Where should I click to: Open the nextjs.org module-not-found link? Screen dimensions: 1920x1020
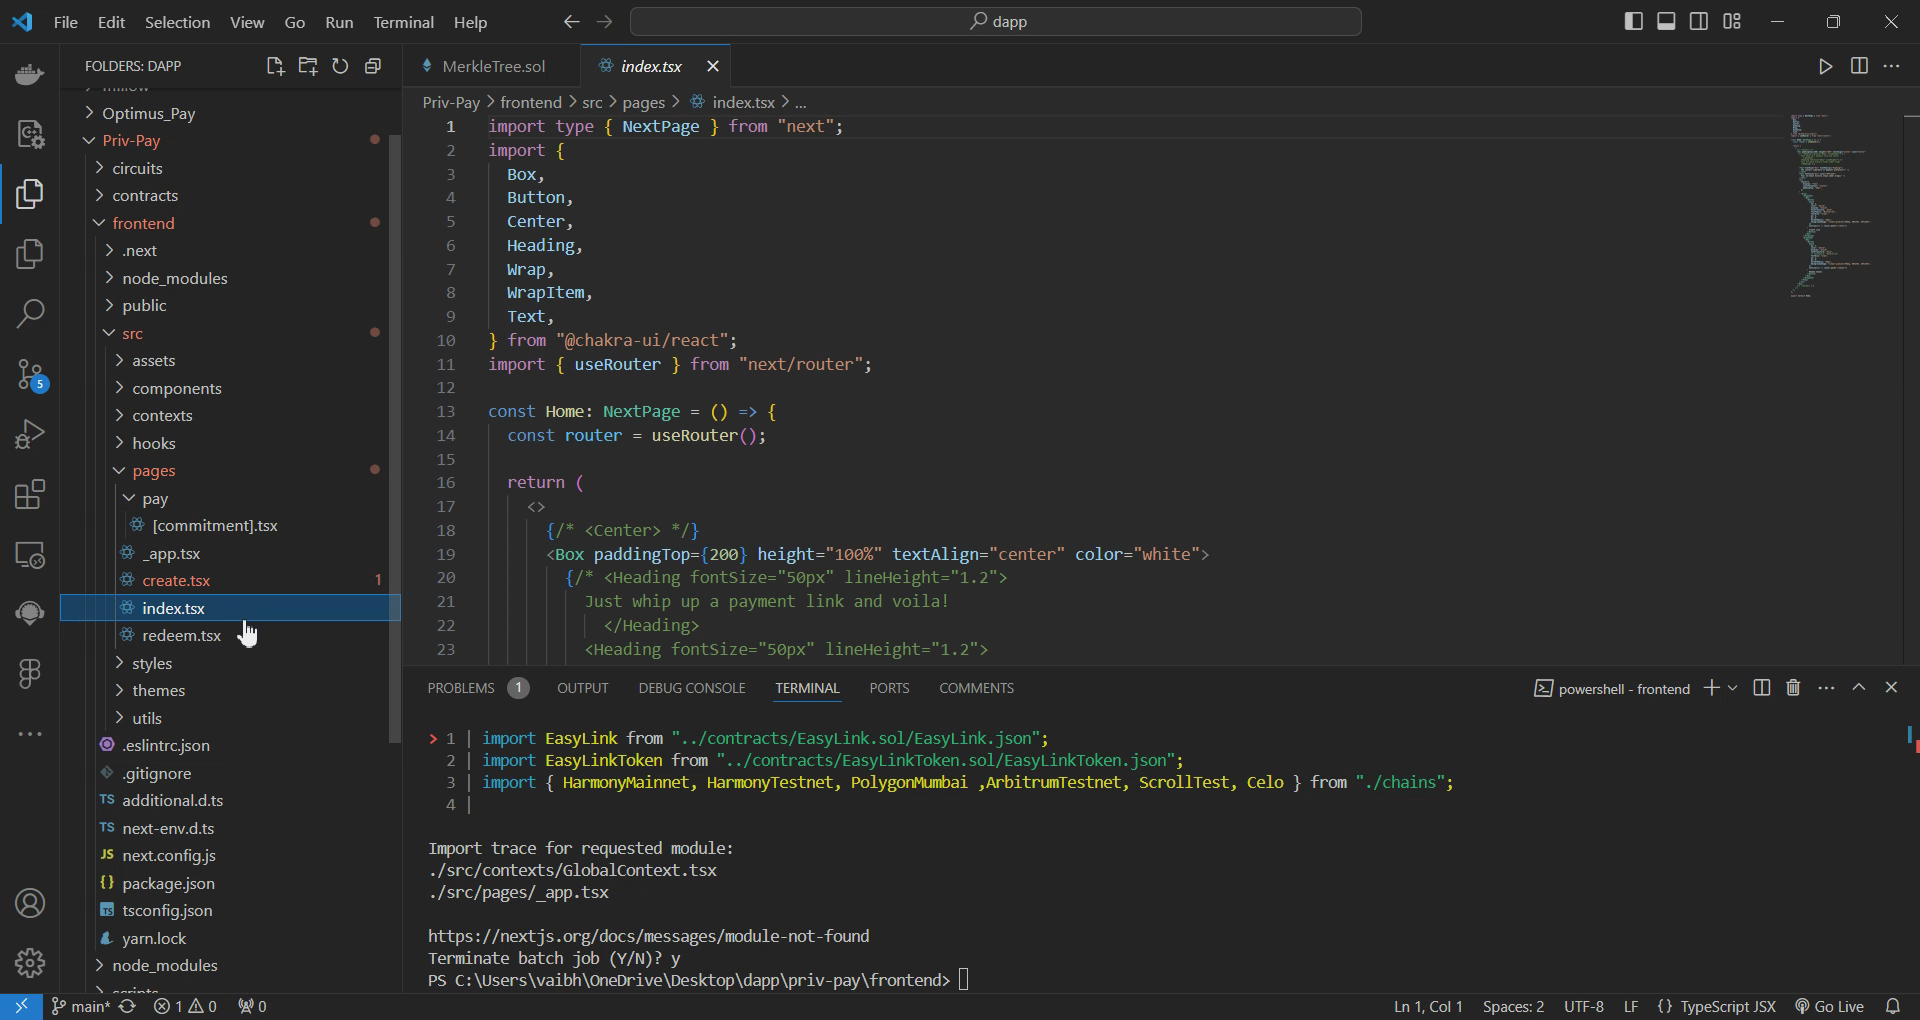pyautogui.click(x=649, y=936)
